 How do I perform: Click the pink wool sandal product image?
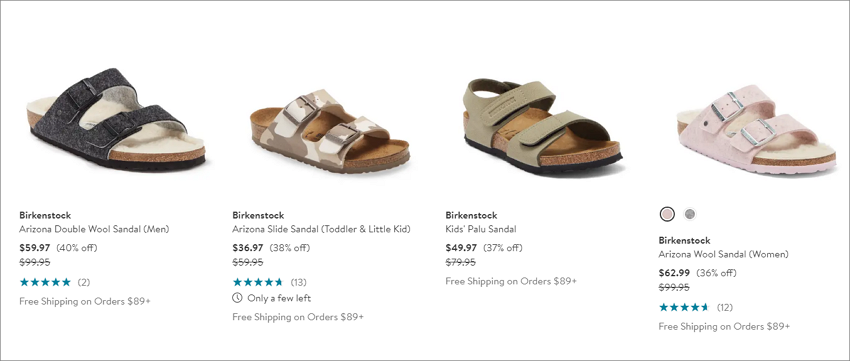click(x=756, y=130)
